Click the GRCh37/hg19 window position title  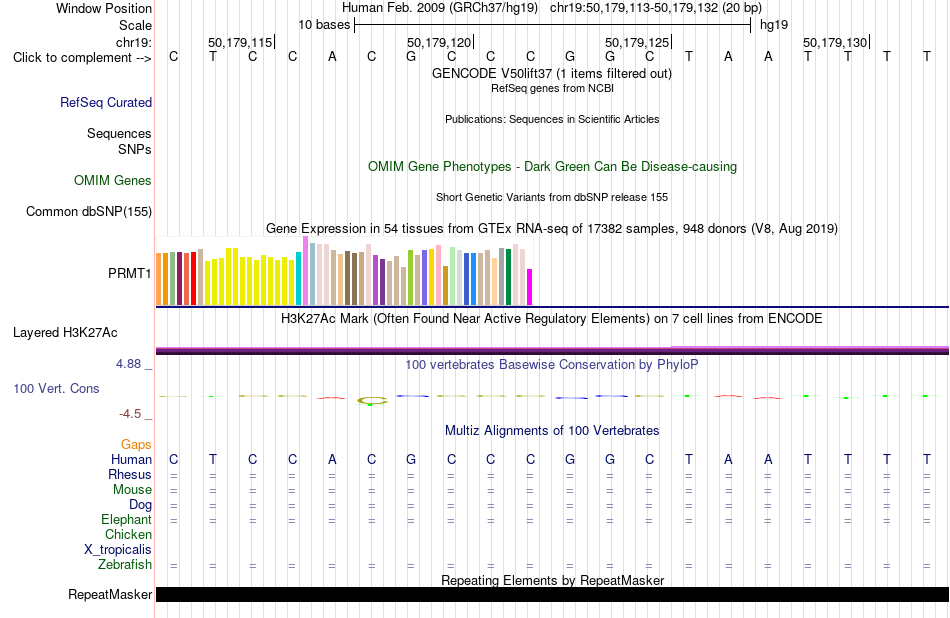click(551, 8)
